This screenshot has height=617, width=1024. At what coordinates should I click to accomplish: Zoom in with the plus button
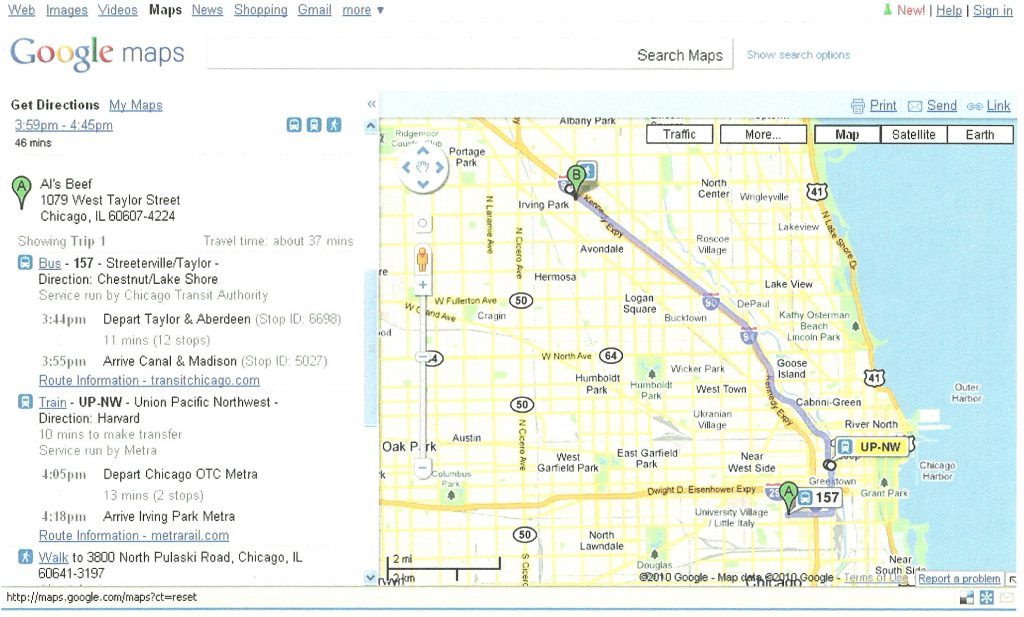click(423, 285)
